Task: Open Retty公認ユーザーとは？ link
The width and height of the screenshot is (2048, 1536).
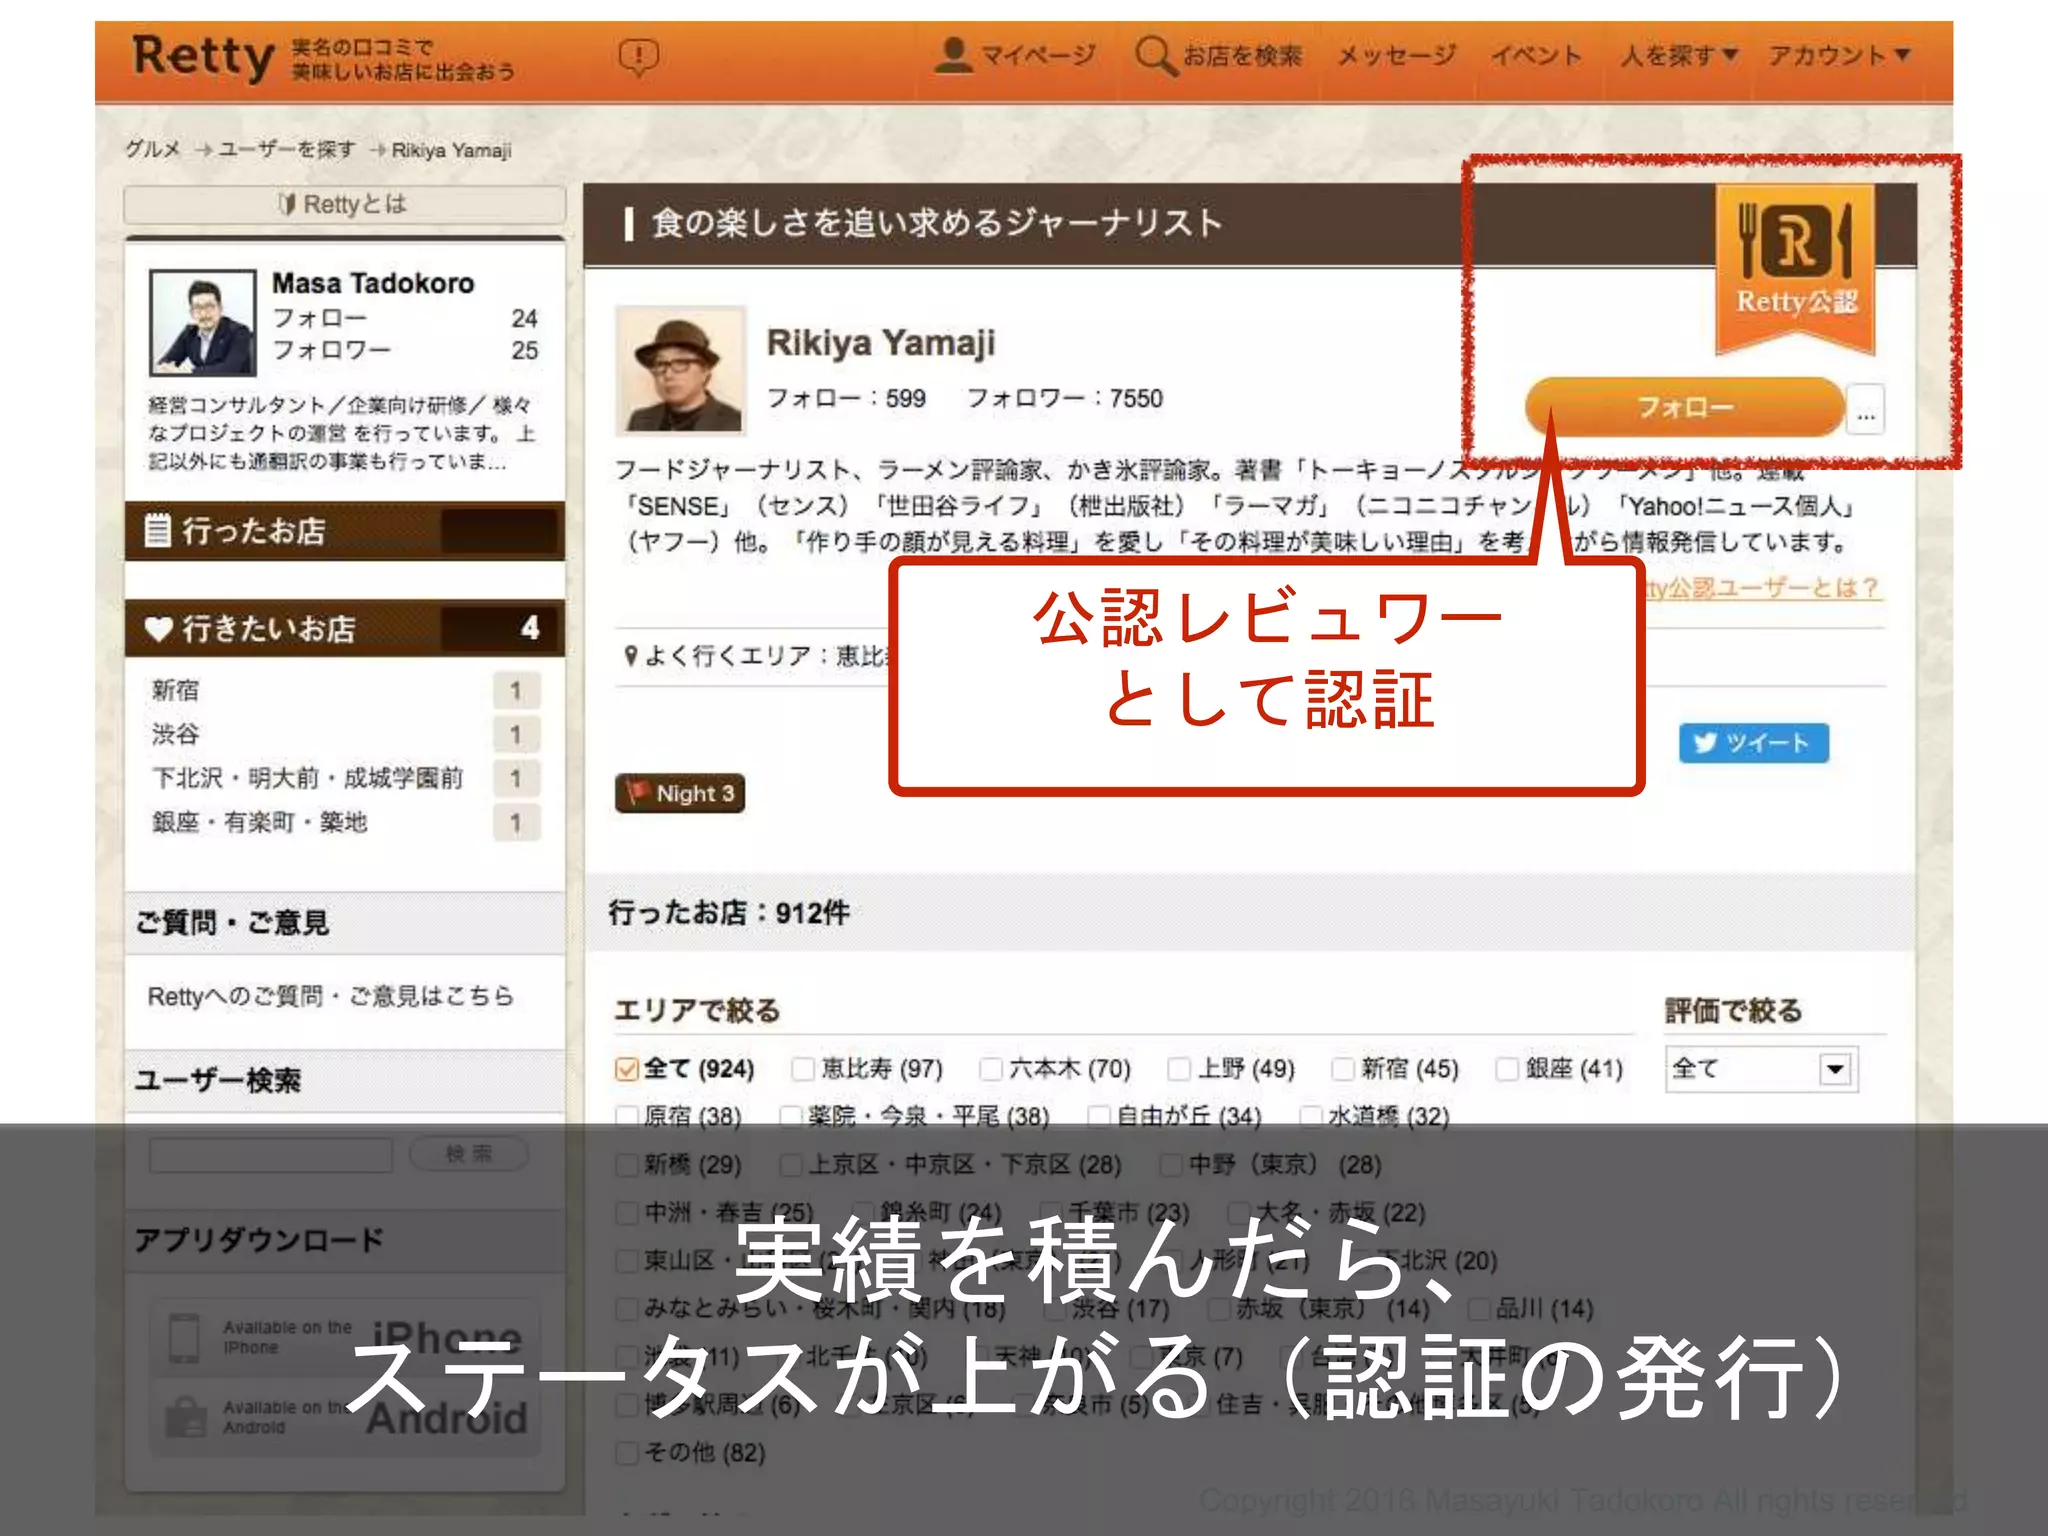Action: [x=1762, y=588]
